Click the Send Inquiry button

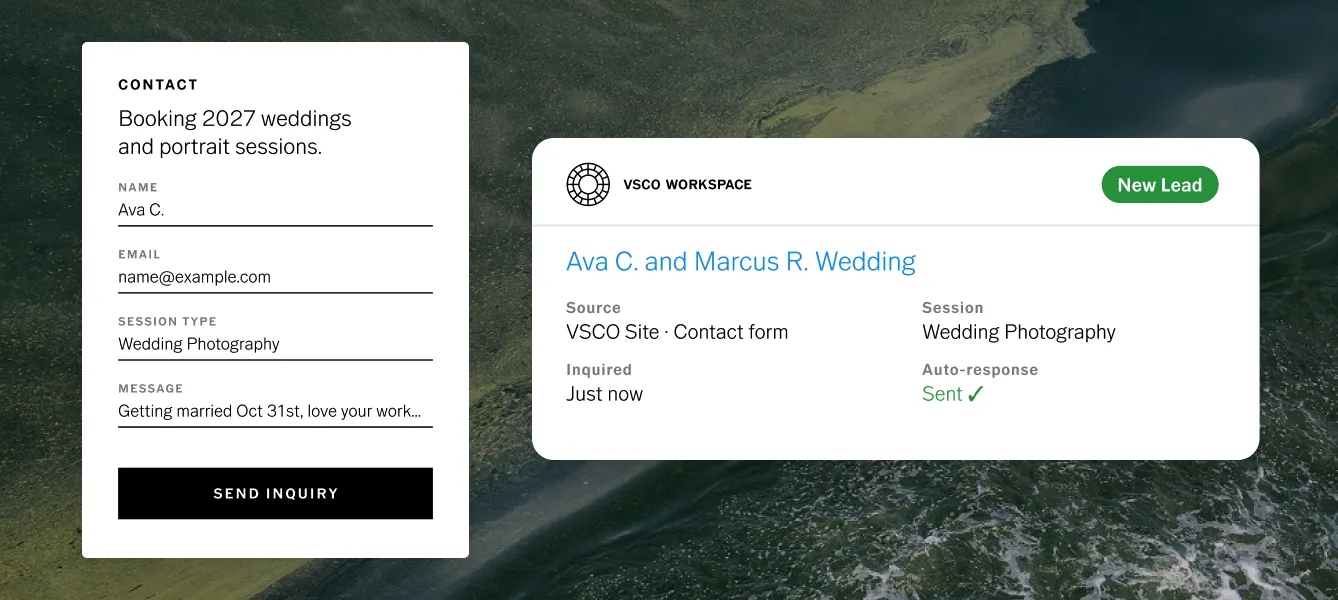coord(275,493)
